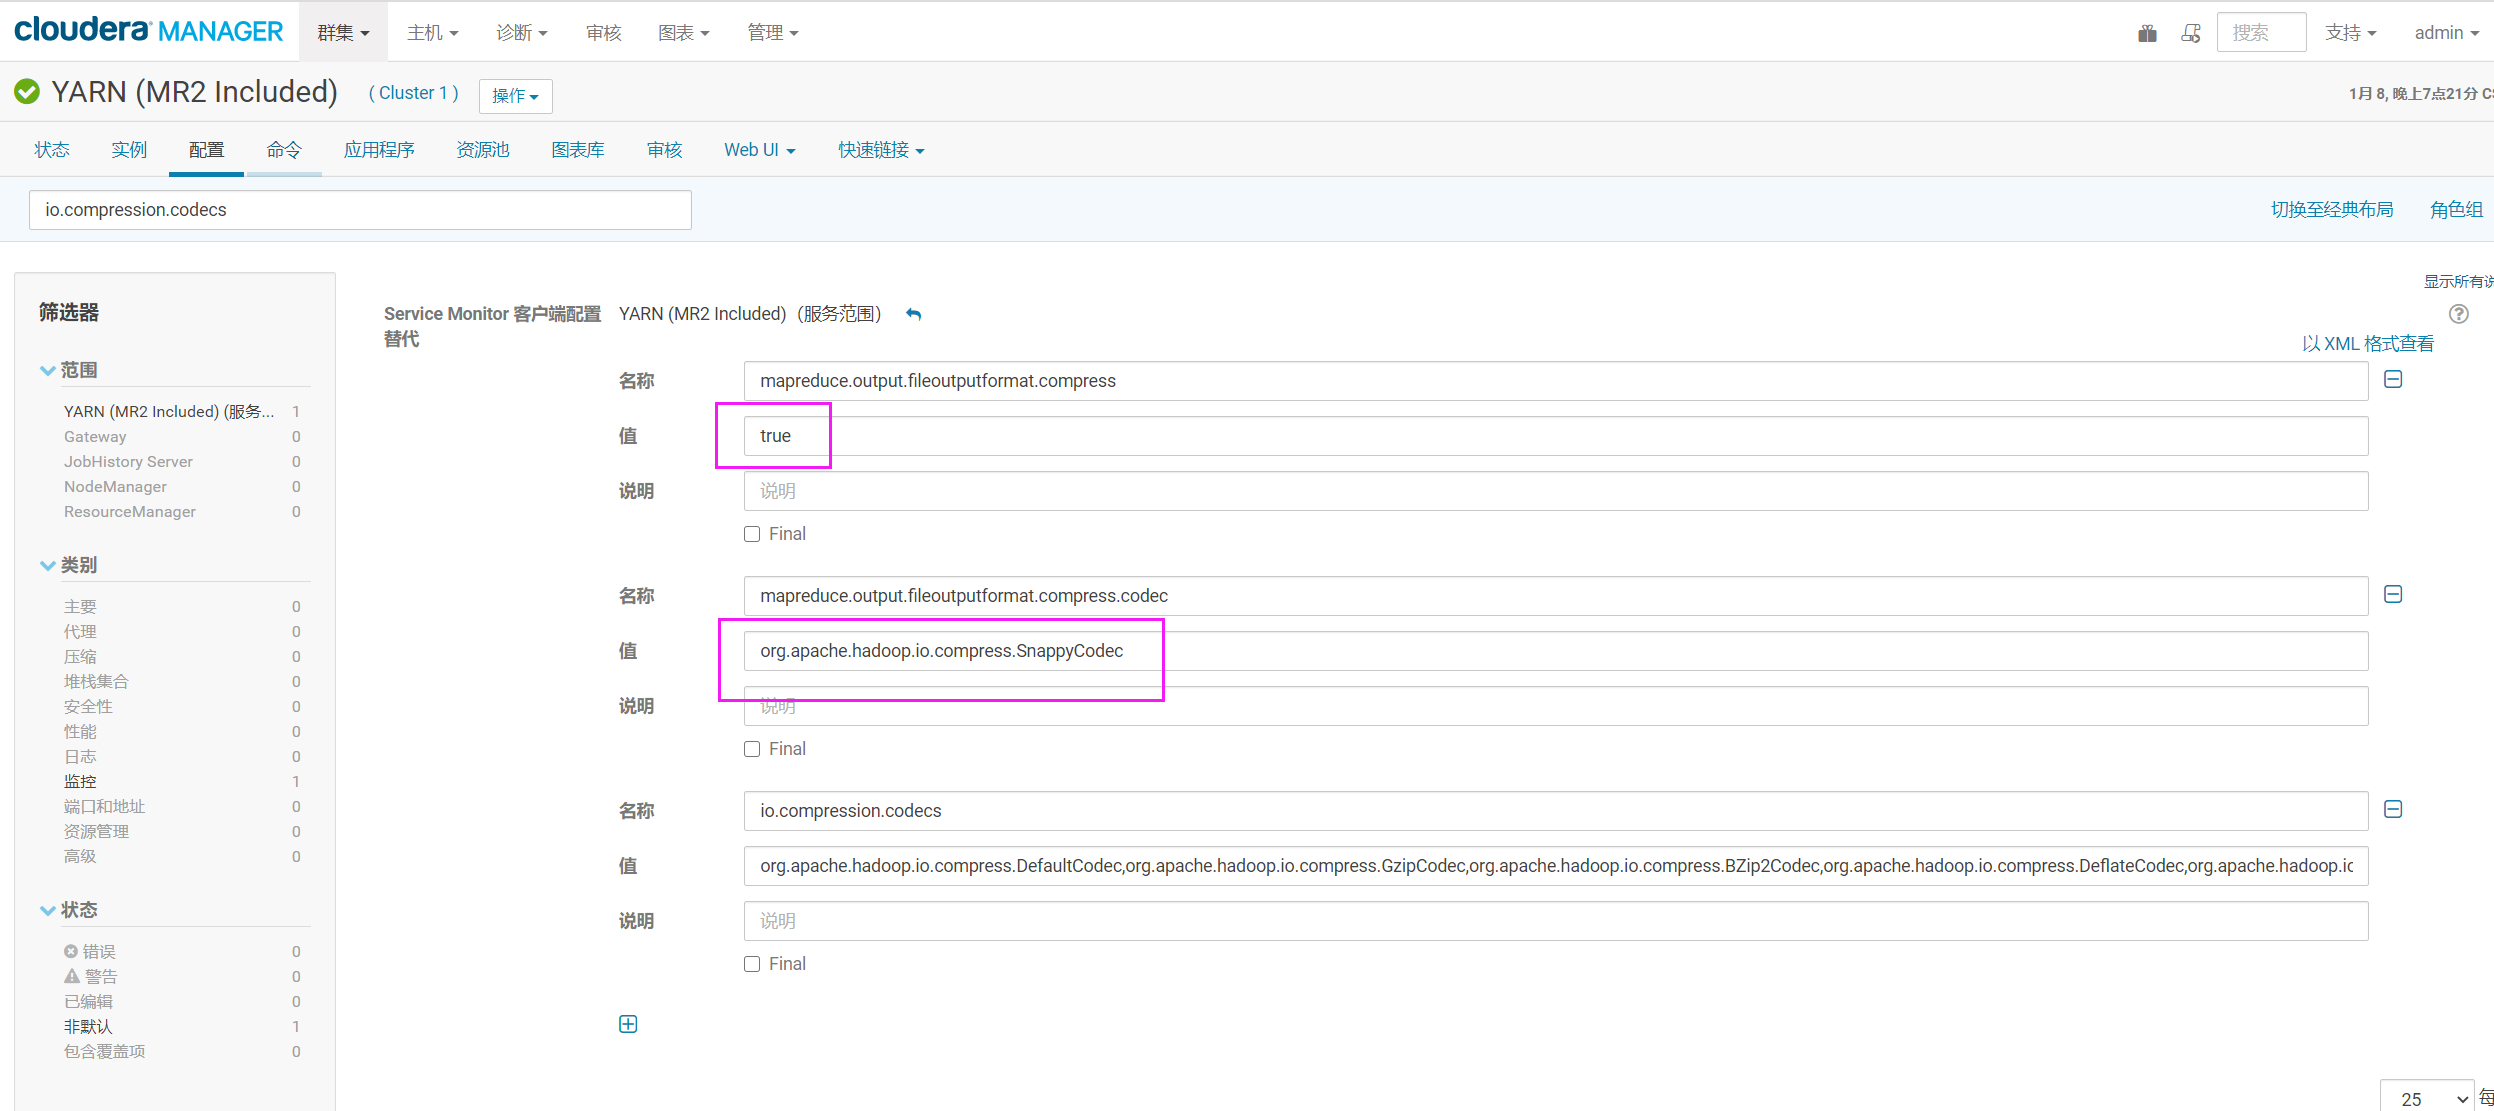The image size is (2494, 1111).
Task: Click the help question mark icon
Action: click(x=2459, y=314)
